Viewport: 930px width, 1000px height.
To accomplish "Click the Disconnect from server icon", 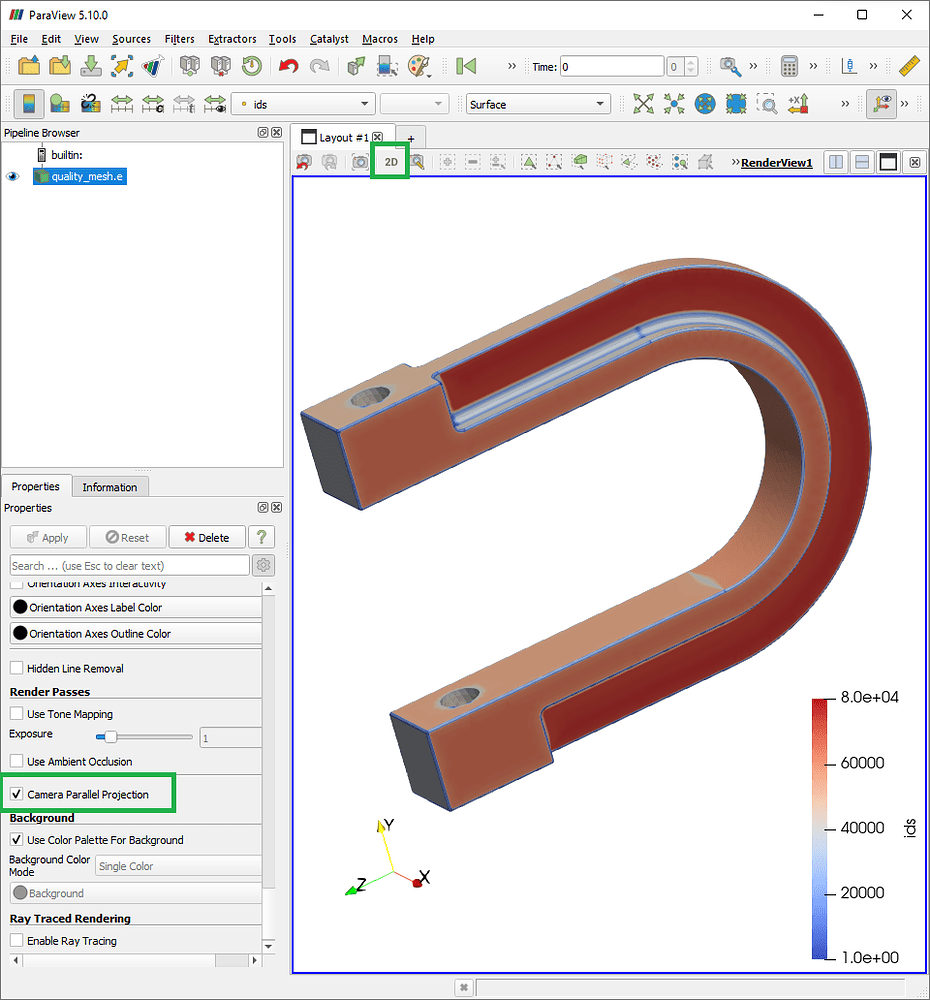I will [221, 66].
